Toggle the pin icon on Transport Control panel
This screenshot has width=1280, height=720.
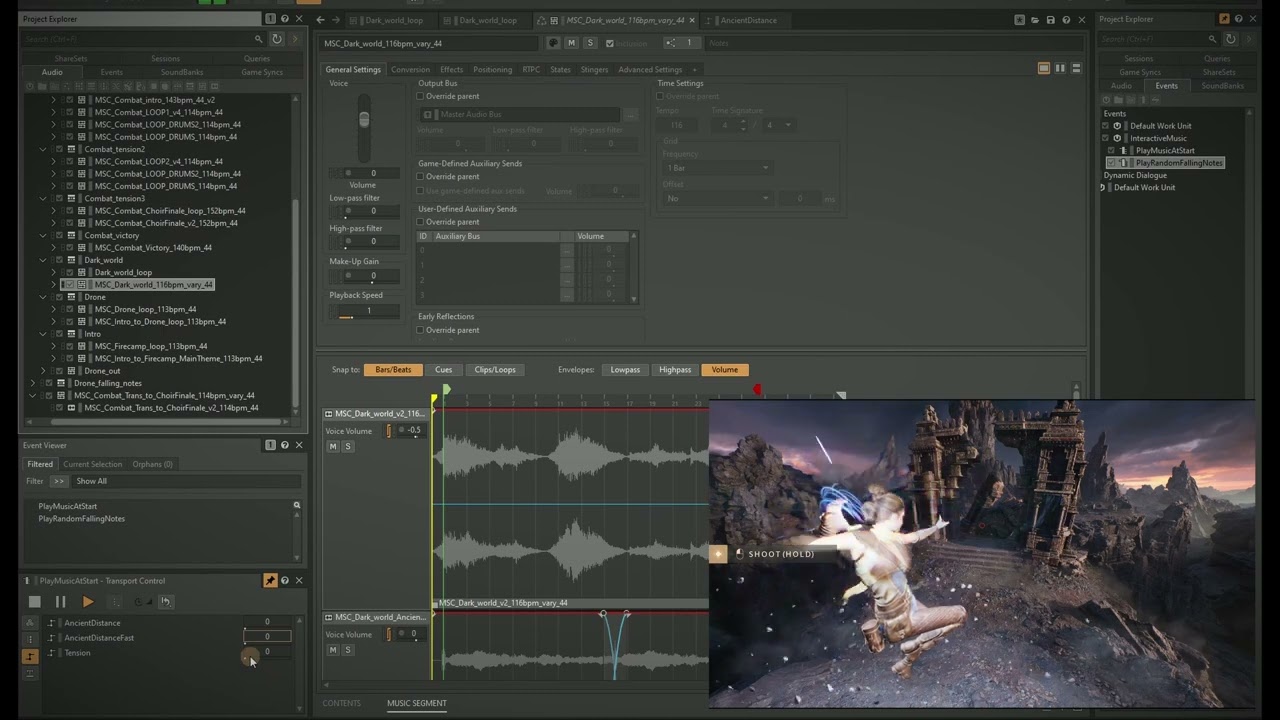click(270, 580)
